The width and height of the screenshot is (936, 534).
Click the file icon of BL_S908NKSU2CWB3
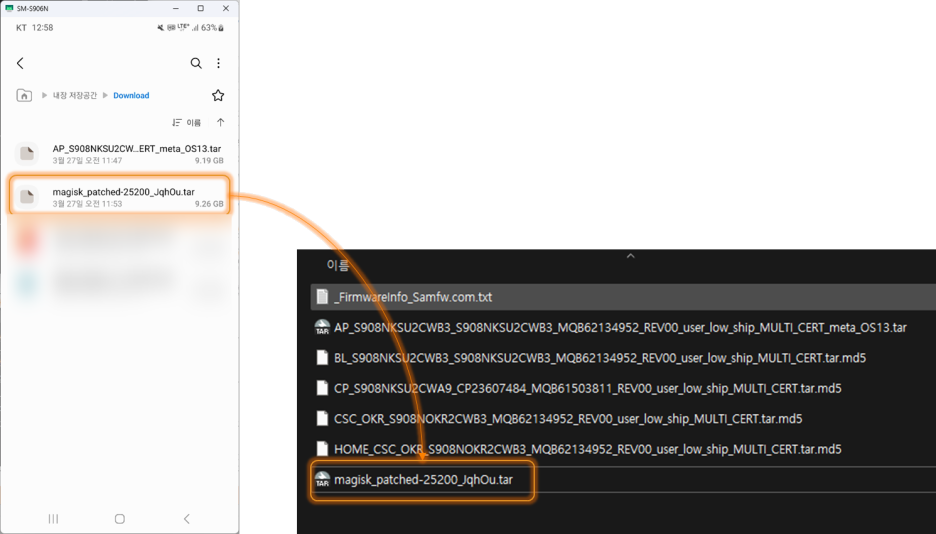pos(322,358)
